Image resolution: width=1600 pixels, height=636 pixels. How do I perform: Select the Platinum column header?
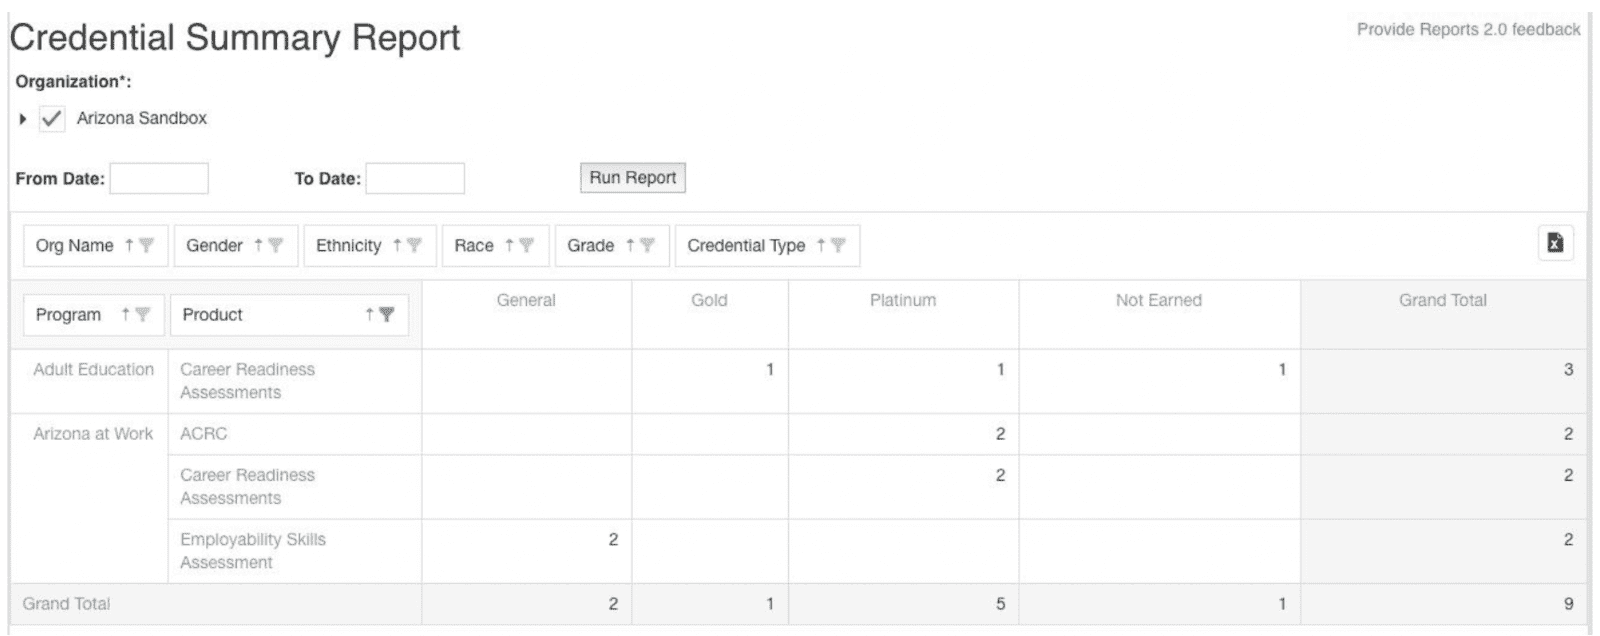[x=903, y=300]
